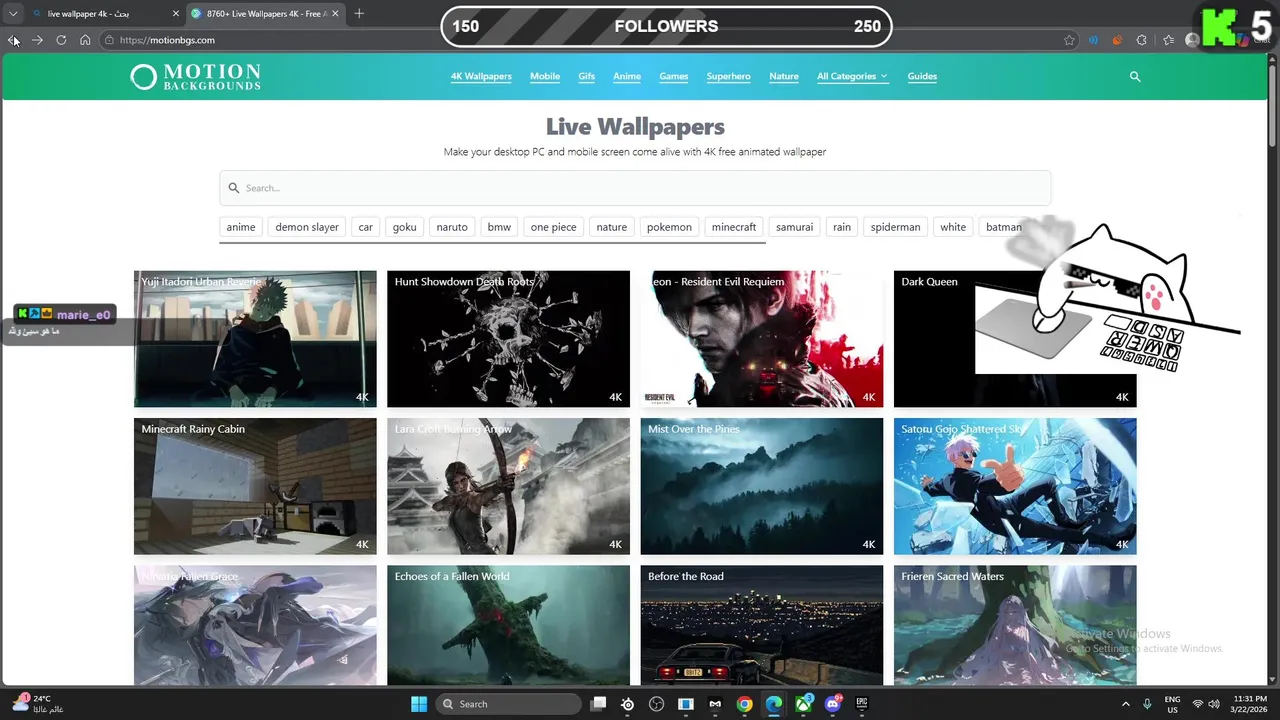This screenshot has width=1280, height=720.
Task: Select the 'samurai' tag
Action: (x=795, y=227)
